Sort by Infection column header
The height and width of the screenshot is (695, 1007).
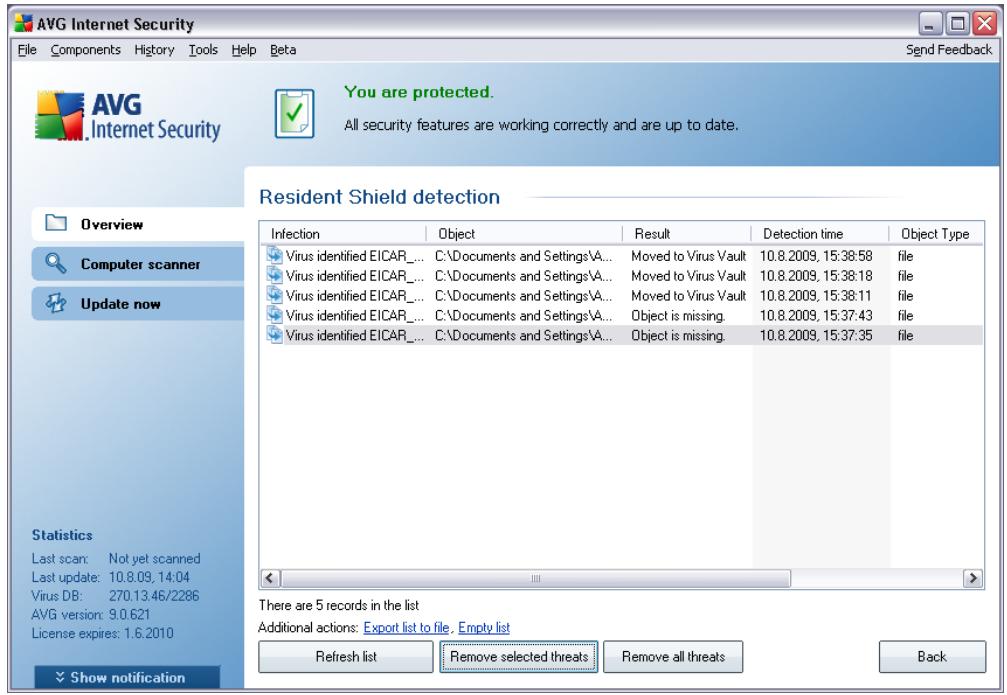click(x=343, y=234)
